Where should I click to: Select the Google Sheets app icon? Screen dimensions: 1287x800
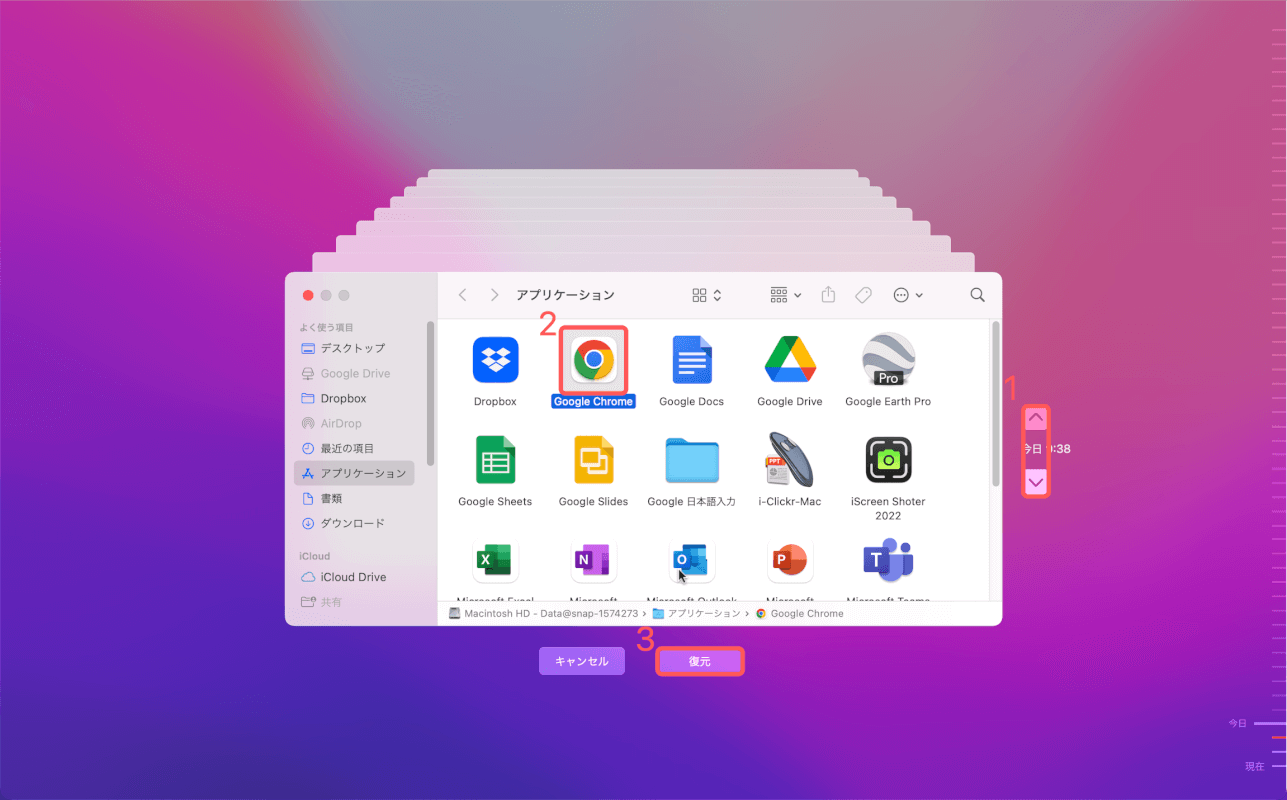pyautogui.click(x=495, y=460)
